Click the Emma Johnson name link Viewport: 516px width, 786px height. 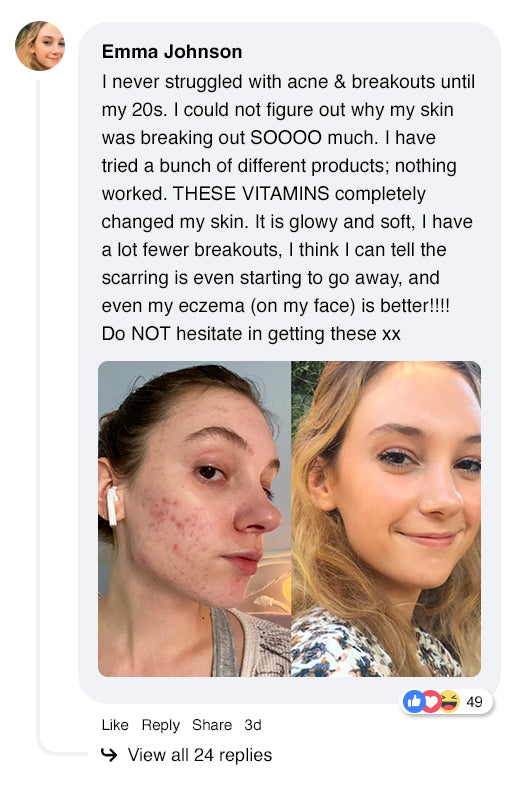pyautogui.click(x=172, y=52)
